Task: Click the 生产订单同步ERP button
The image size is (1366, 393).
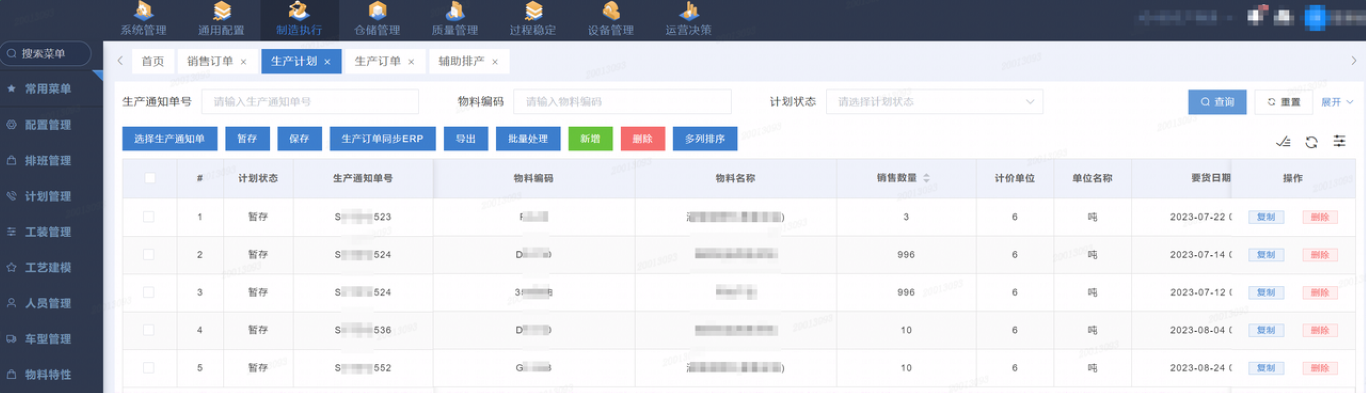Action: (x=383, y=139)
